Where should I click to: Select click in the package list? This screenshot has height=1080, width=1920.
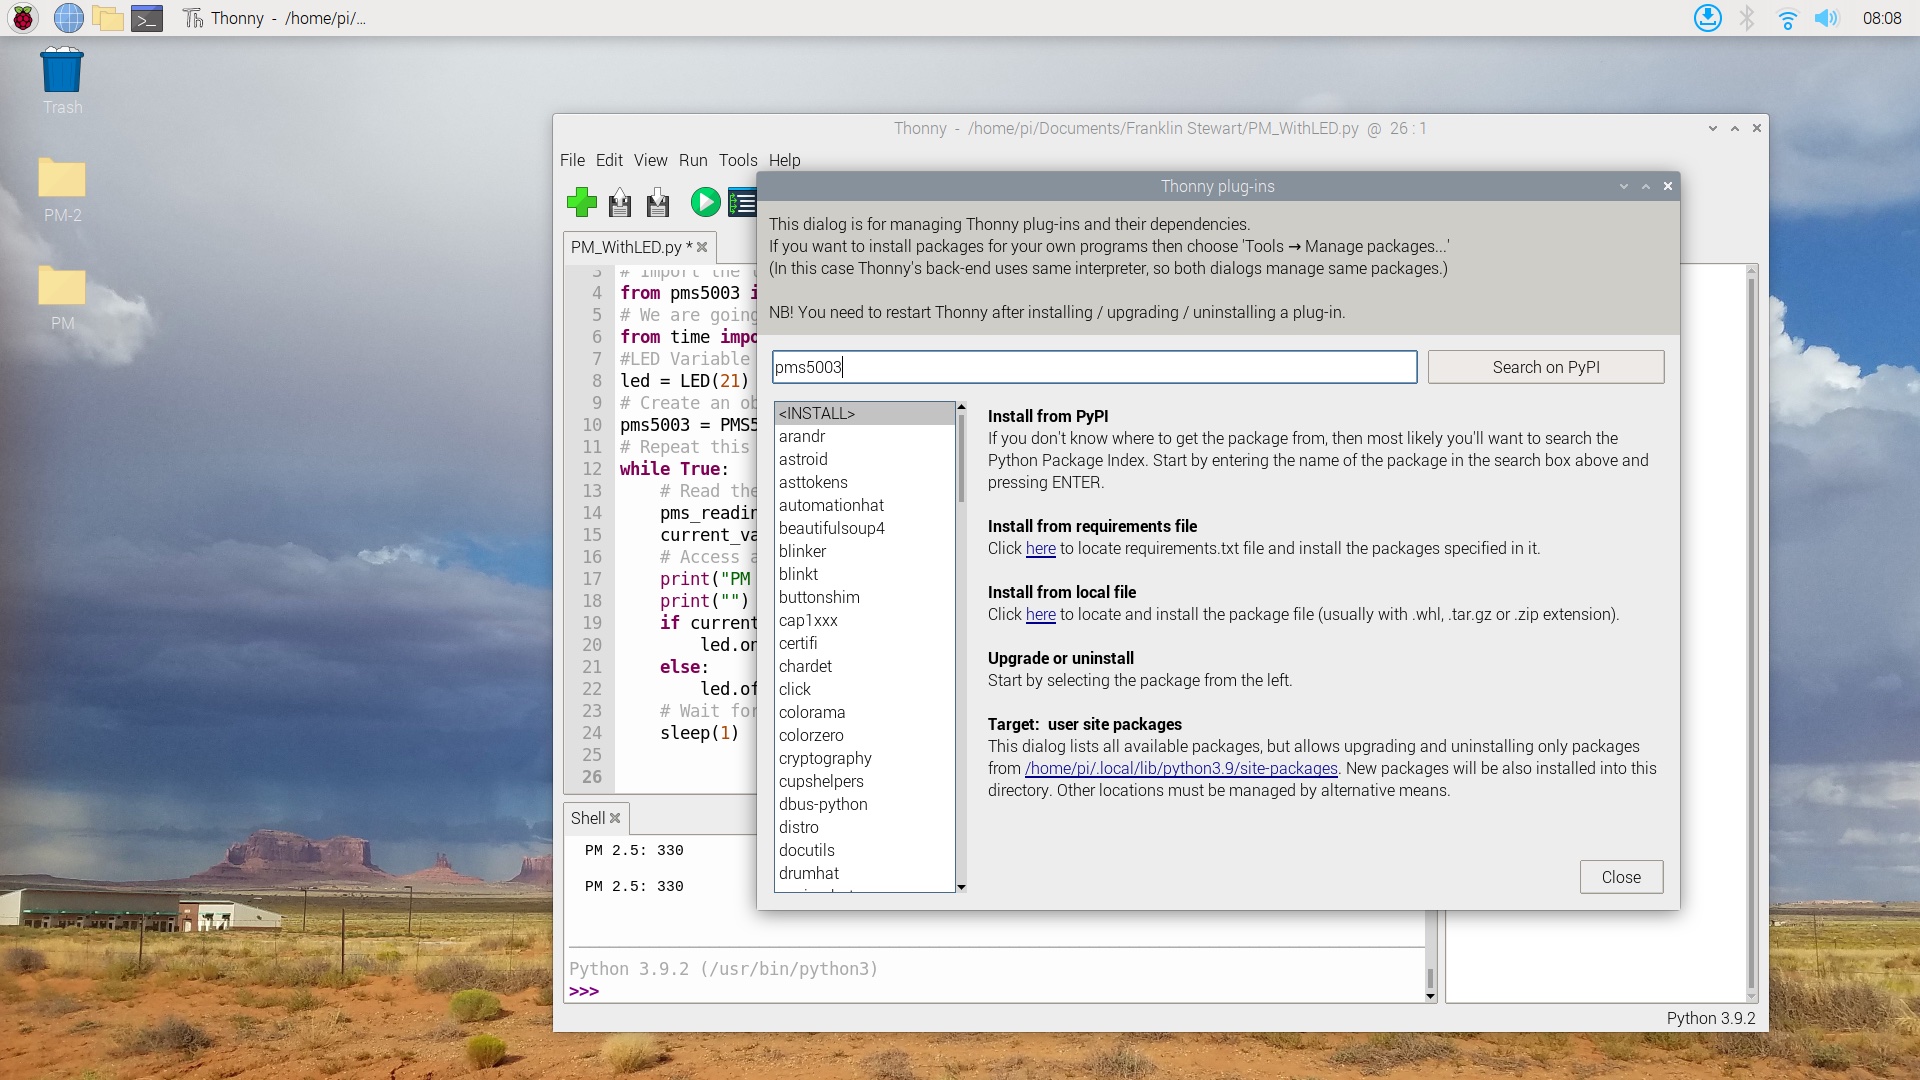point(865,689)
